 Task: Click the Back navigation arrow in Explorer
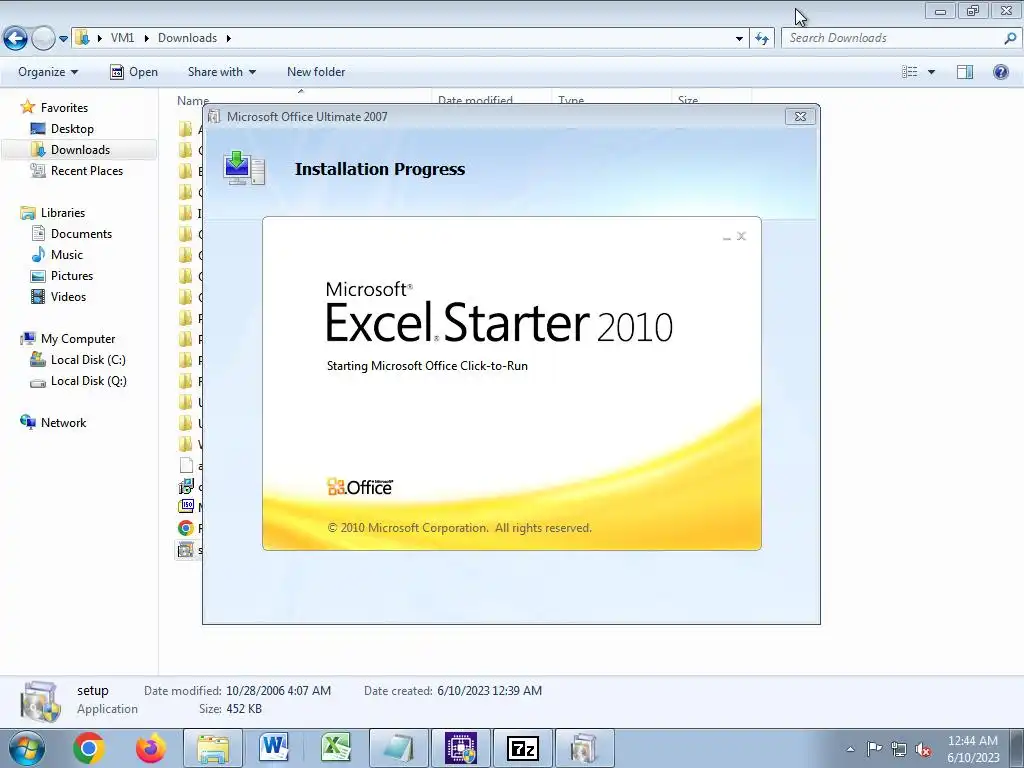(x=16, y=39)
